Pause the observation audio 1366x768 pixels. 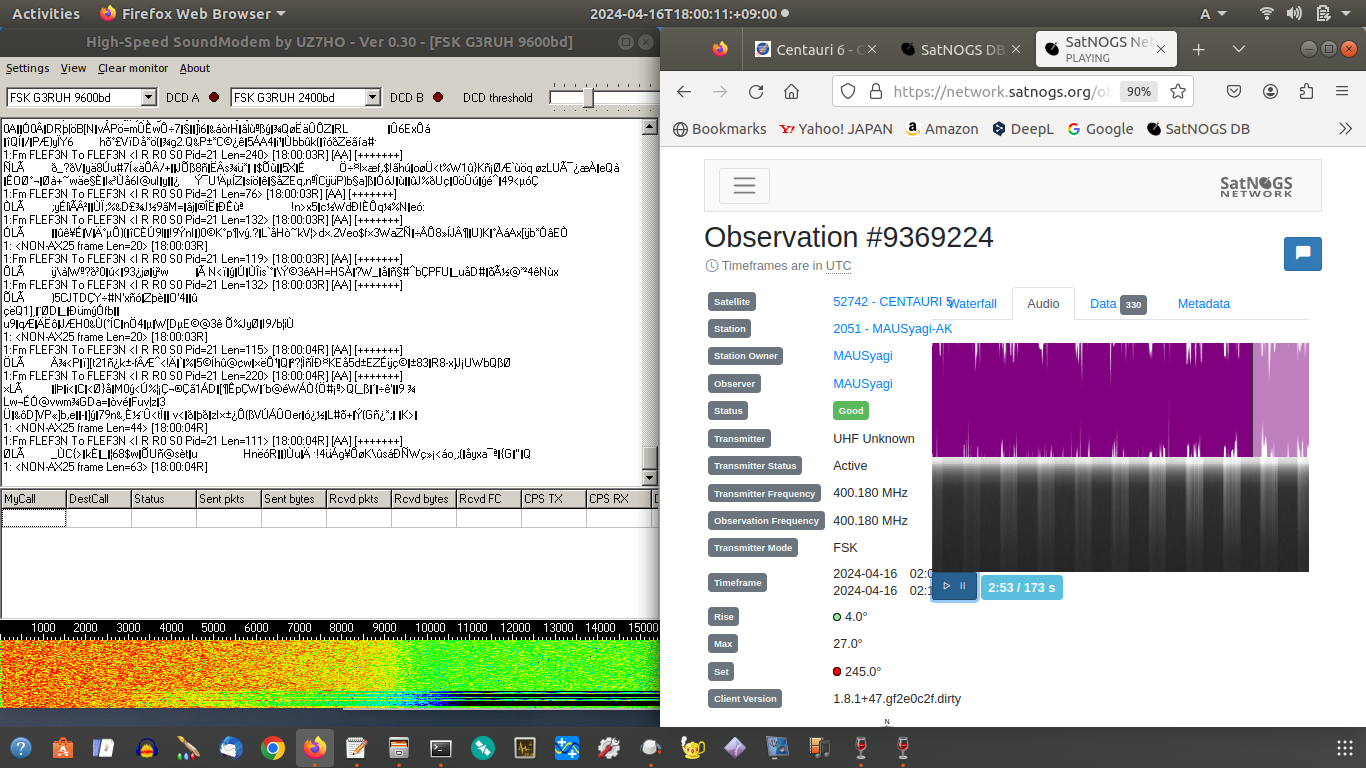point(963,586)
